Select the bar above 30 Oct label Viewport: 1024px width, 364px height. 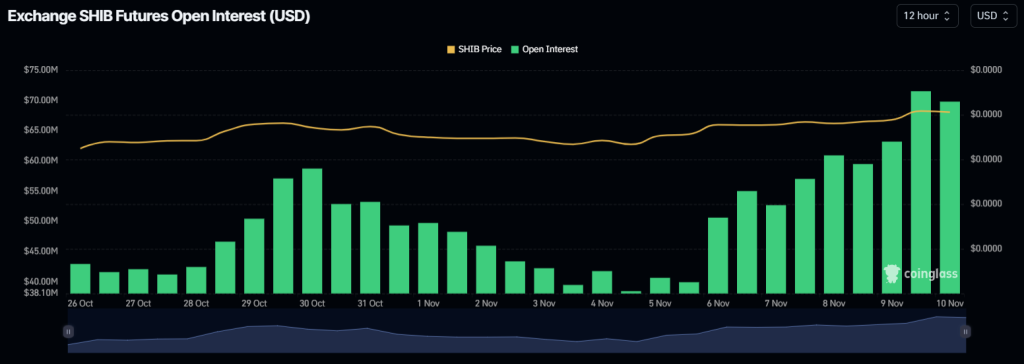(312, 231)
